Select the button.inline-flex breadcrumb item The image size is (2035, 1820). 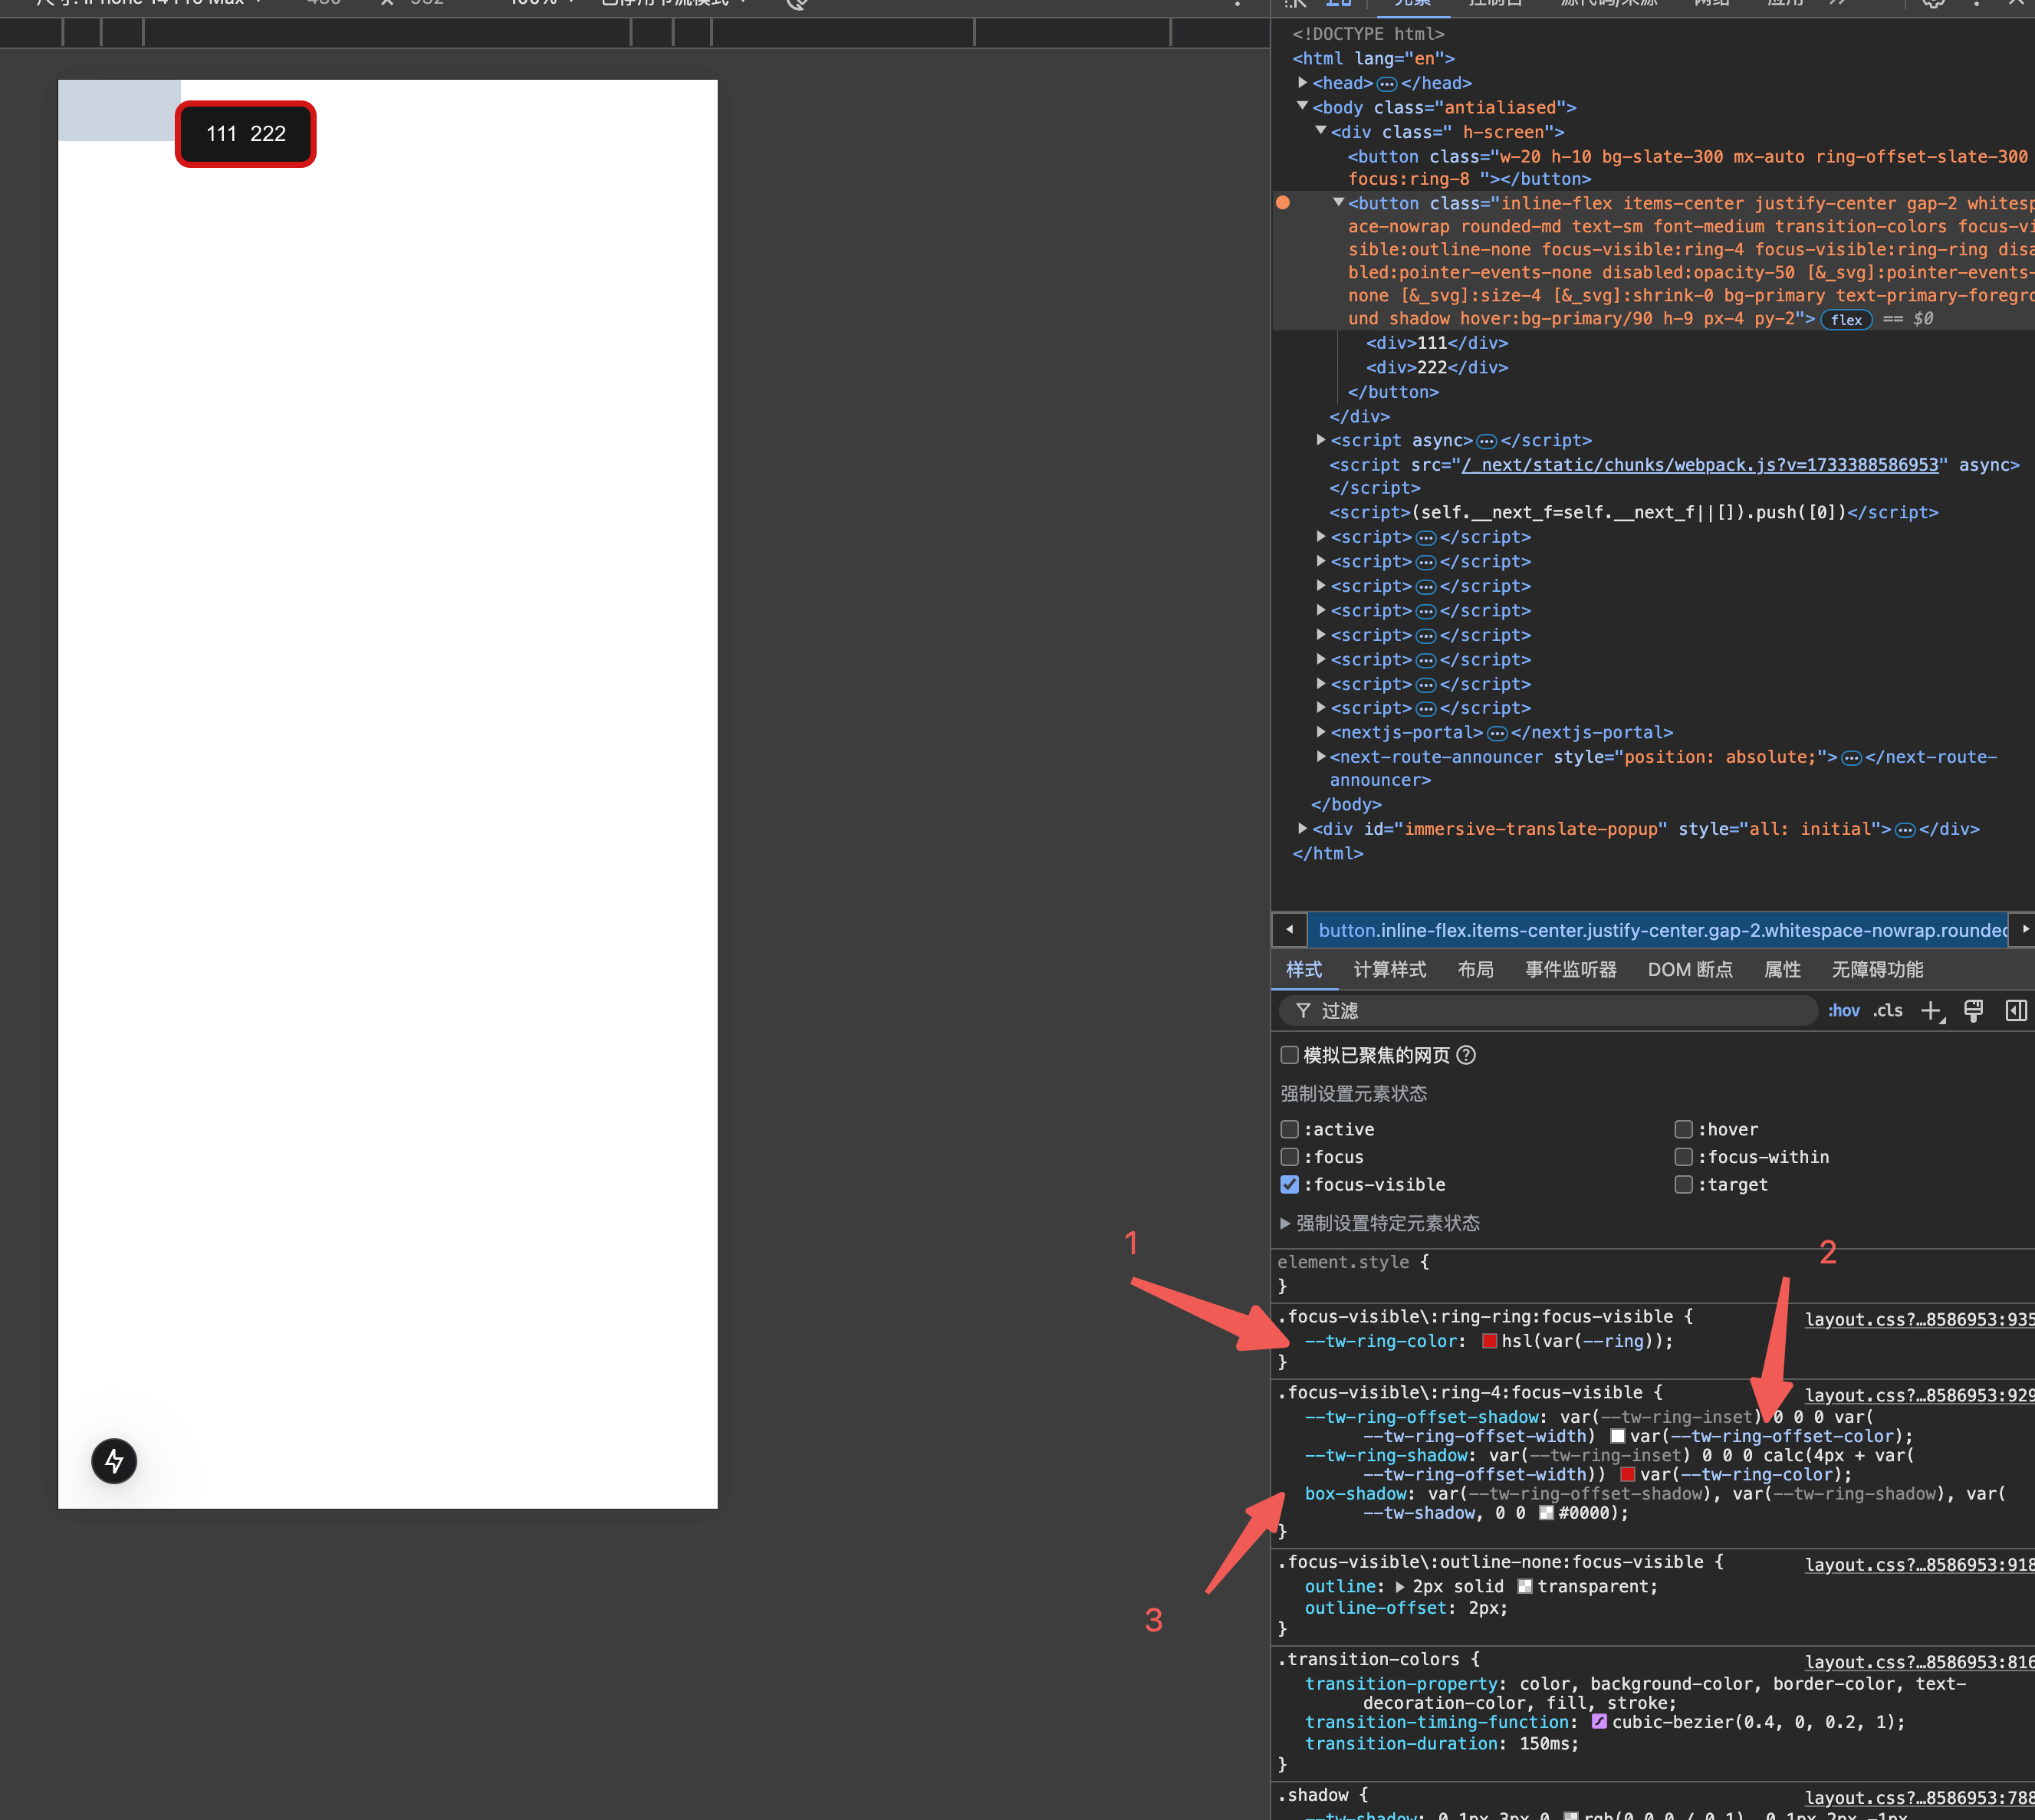[x=1662, y=931]
